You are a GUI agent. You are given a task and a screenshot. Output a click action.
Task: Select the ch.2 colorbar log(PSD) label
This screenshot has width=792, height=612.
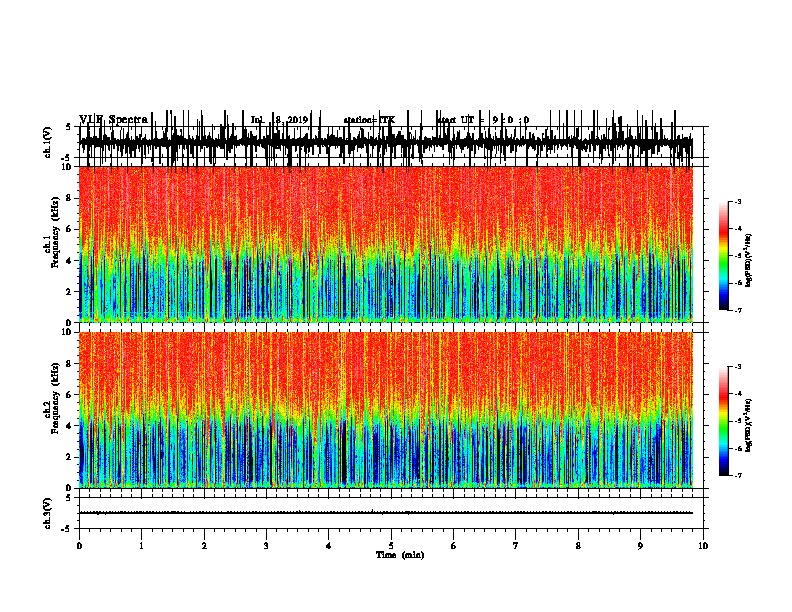[x=748, y=425]
